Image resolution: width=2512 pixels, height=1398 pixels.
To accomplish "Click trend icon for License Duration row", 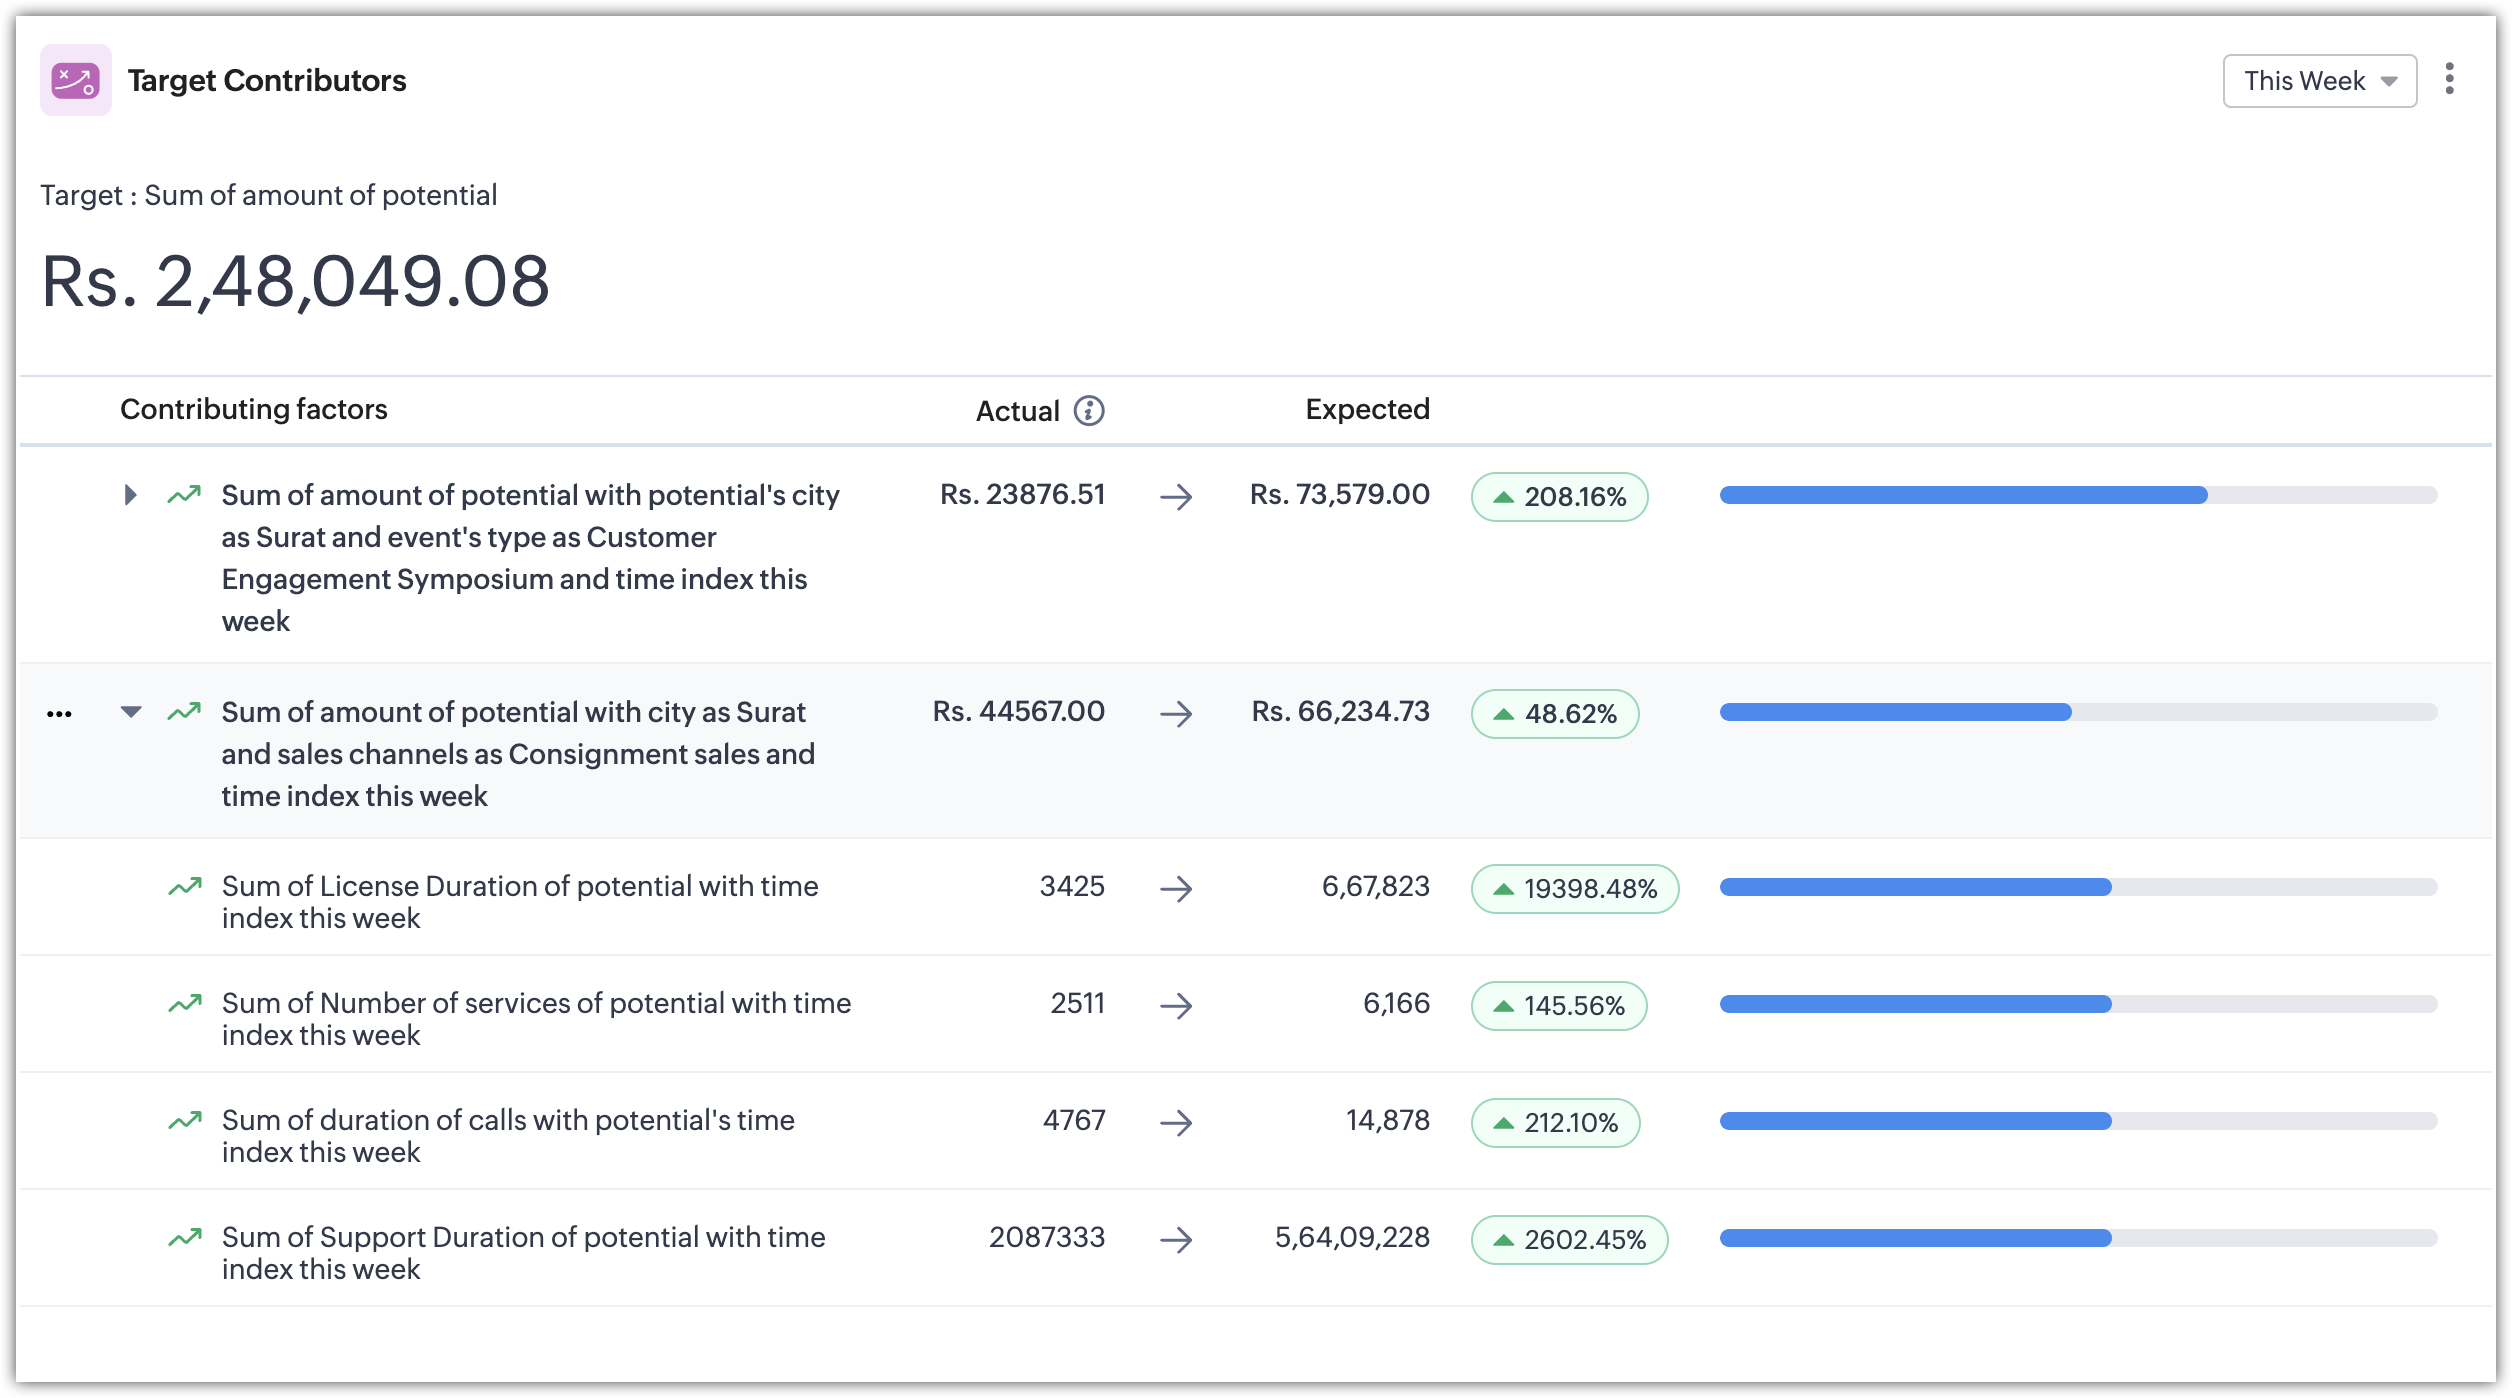I will pos(185,887).
